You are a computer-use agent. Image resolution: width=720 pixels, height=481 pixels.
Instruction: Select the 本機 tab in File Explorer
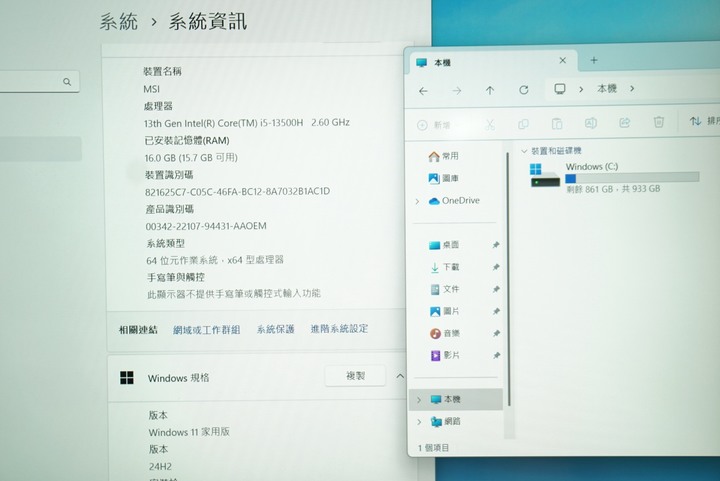point(491,62)
